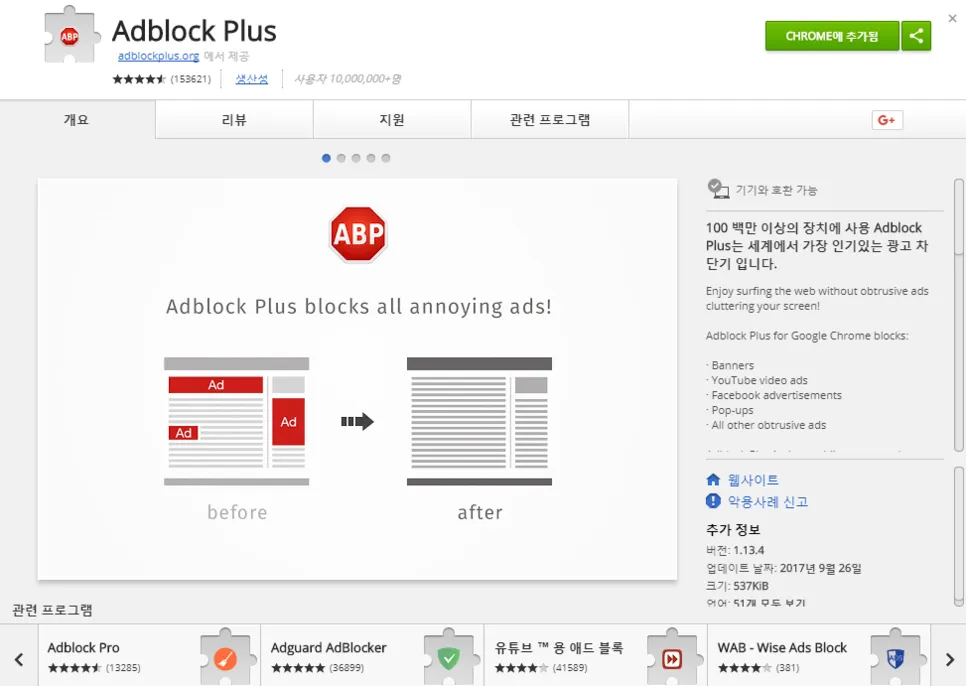Click the green CHROME에 추가됨 button
The width and height of the screenshot is (966, 686).
[832, 36]
